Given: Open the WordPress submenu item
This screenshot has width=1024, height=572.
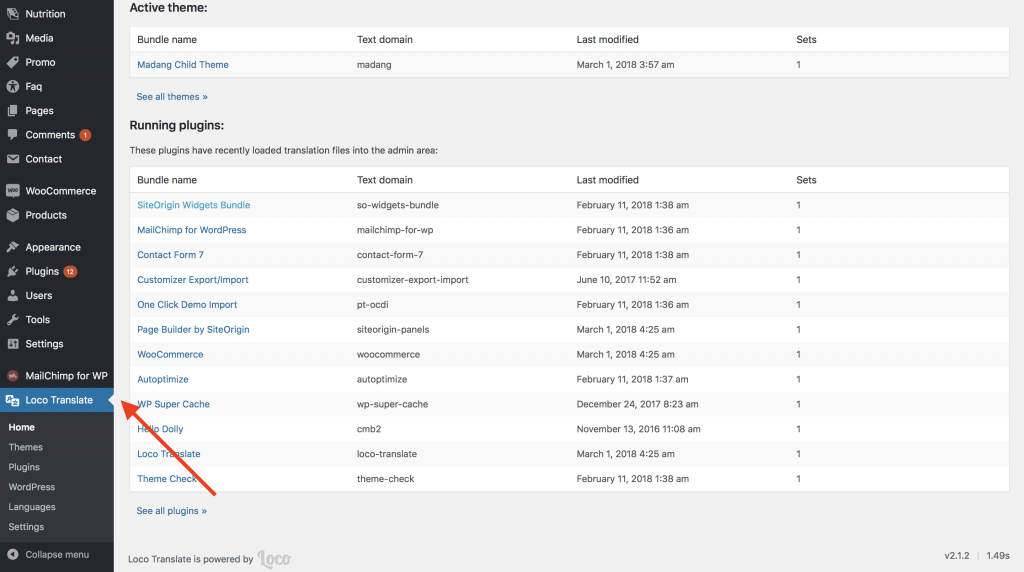Looking at the screenshot, I should click(31, 487).
